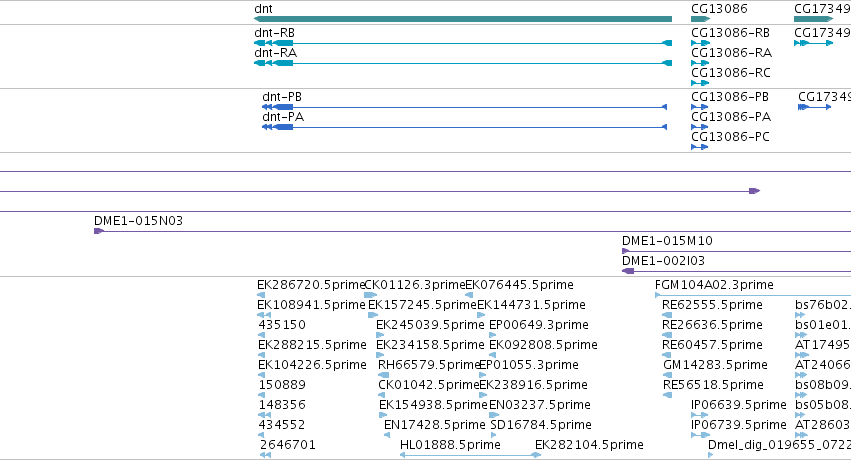Screen dimensions: 851x460
Task: Select the DME1-015M10 BAC clone label
Action: click(x=667, y=241)
